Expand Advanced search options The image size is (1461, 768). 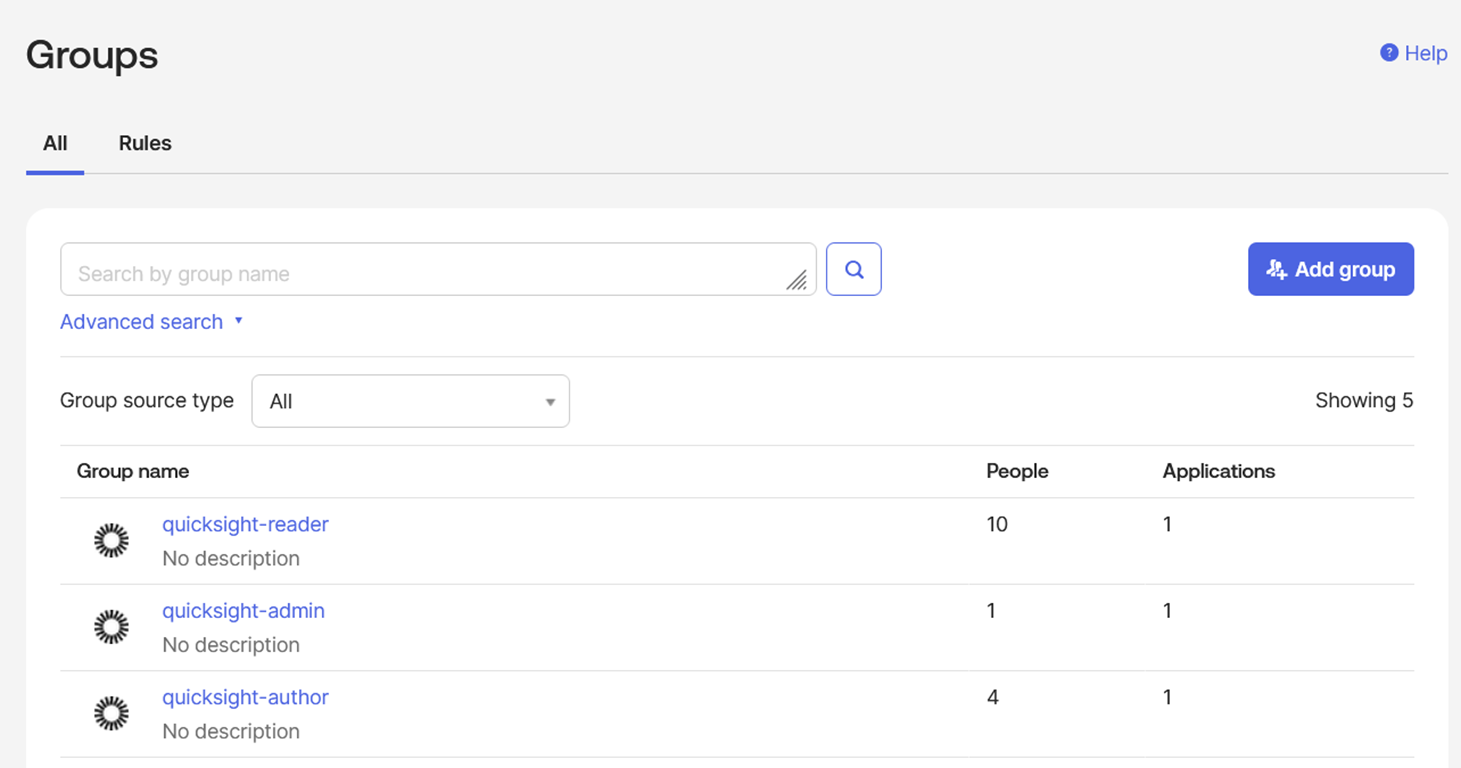coord(141,322)
